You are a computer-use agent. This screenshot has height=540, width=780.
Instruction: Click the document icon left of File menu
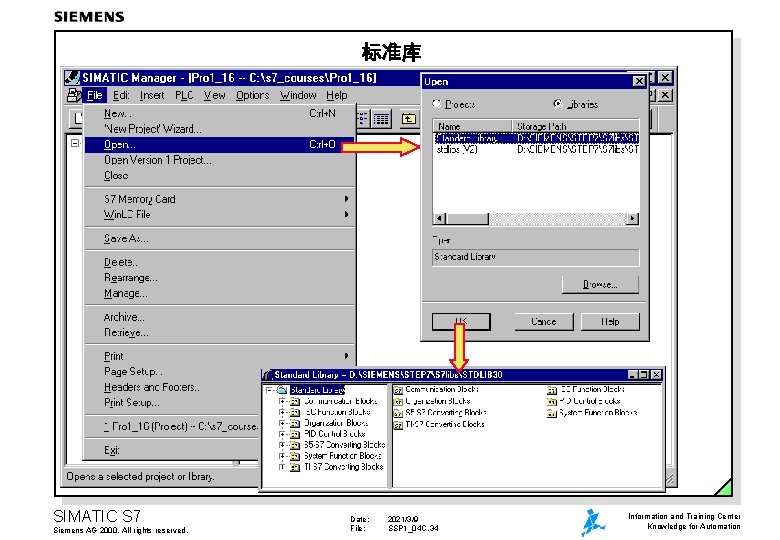pyautogui.click(x=74, y=95)
